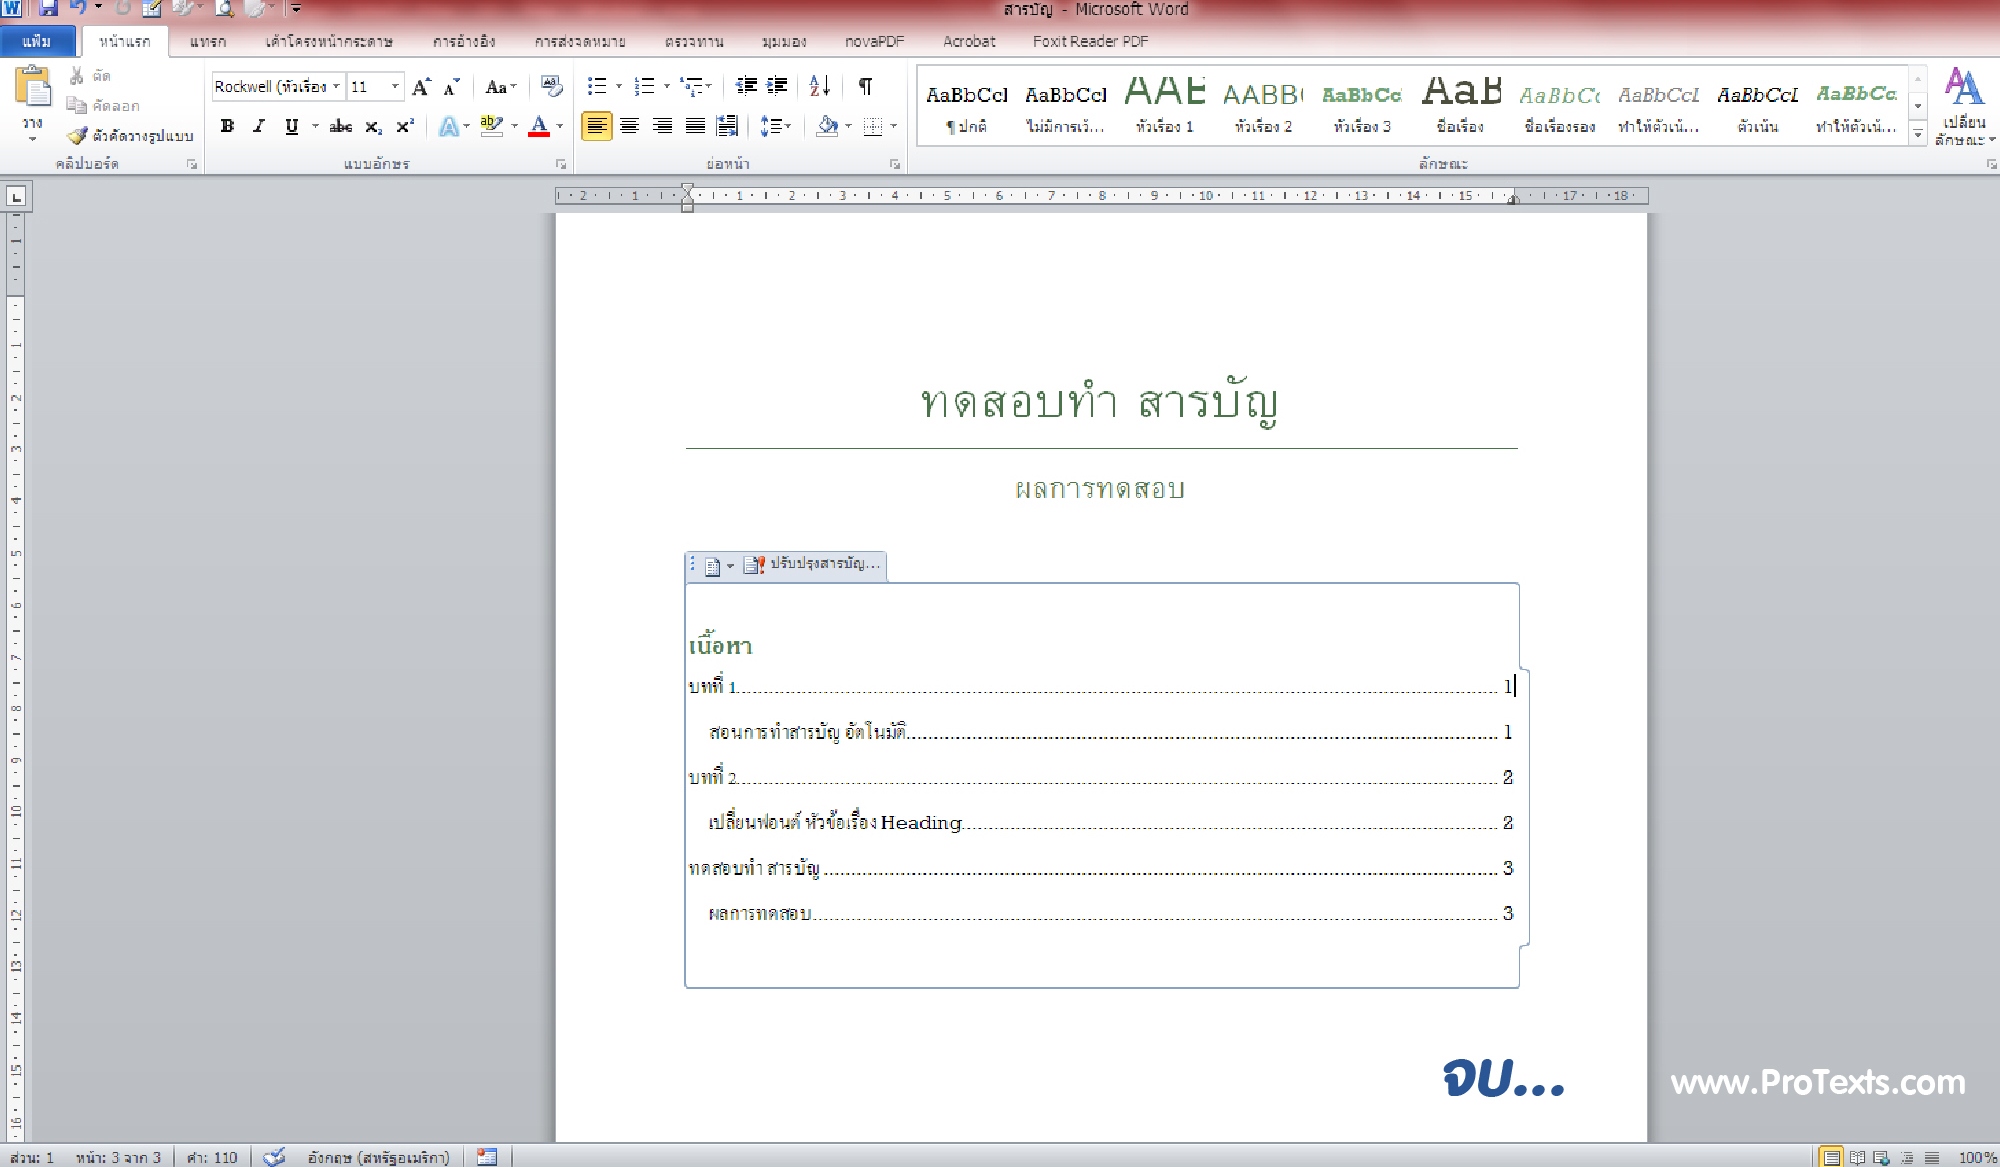Click the Decrease Indent icon
2000x1167 pixels.
(x=746, y=86)
